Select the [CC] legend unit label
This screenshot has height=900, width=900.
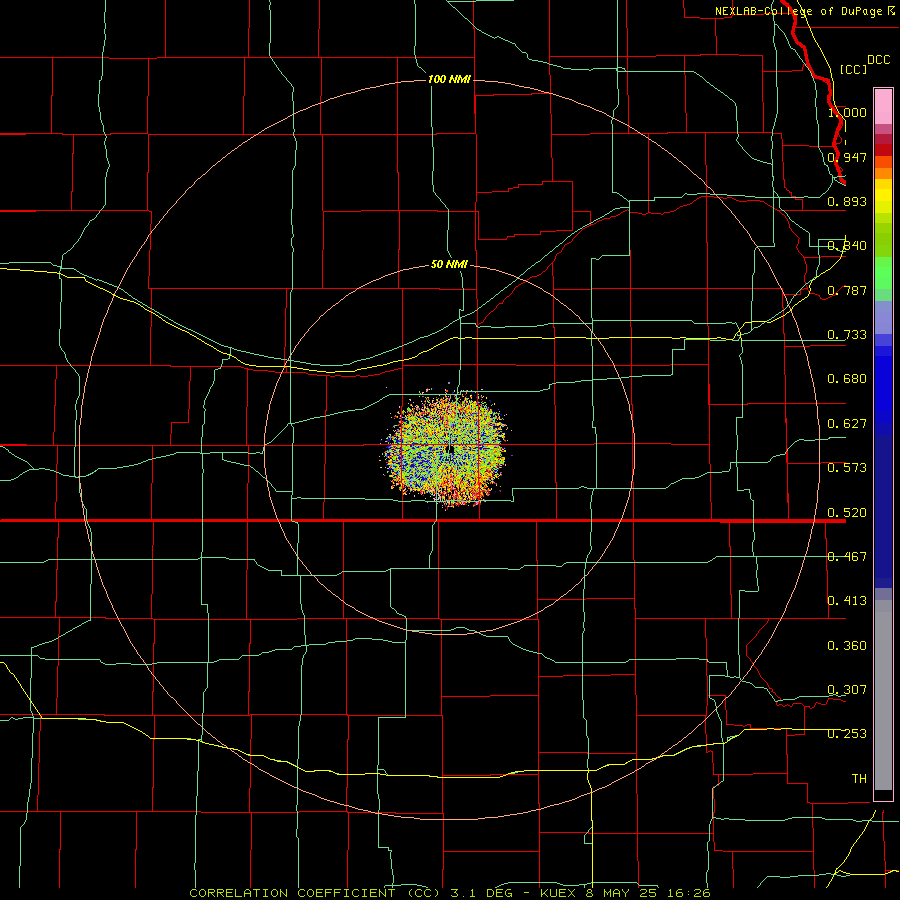(853, 69)
